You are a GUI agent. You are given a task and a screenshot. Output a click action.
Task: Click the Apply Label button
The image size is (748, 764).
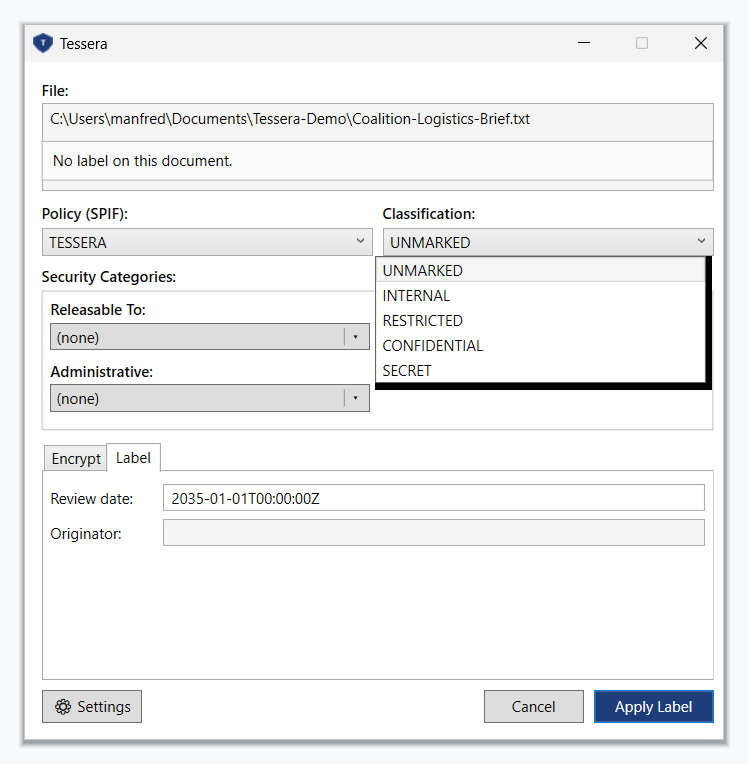(653, 707)
